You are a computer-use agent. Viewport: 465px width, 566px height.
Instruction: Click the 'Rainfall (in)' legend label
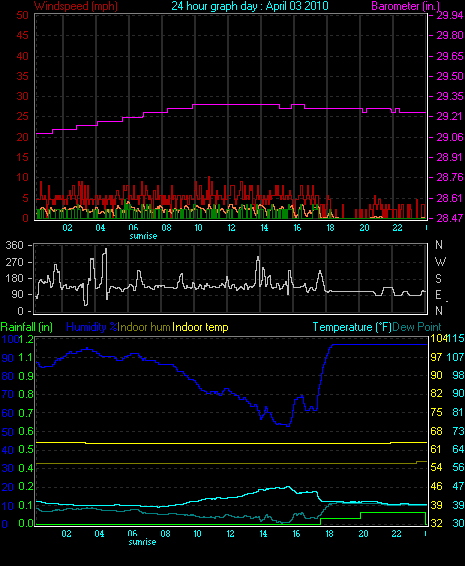[27, 327]
